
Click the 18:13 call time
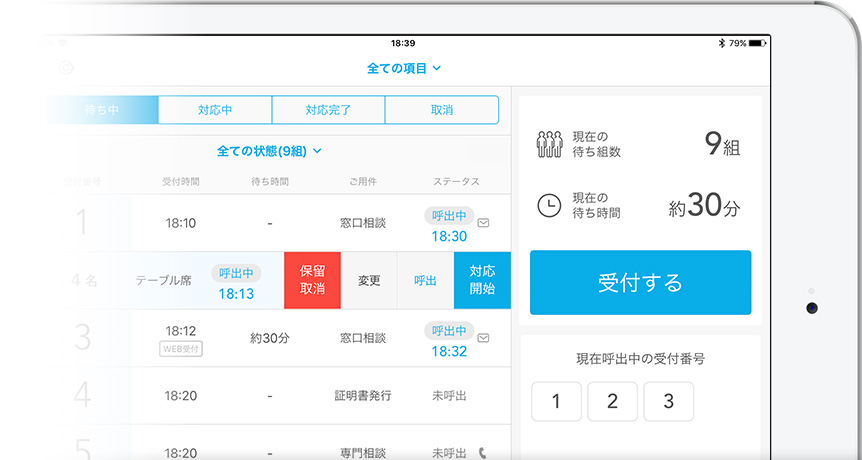tap(236, 294)
